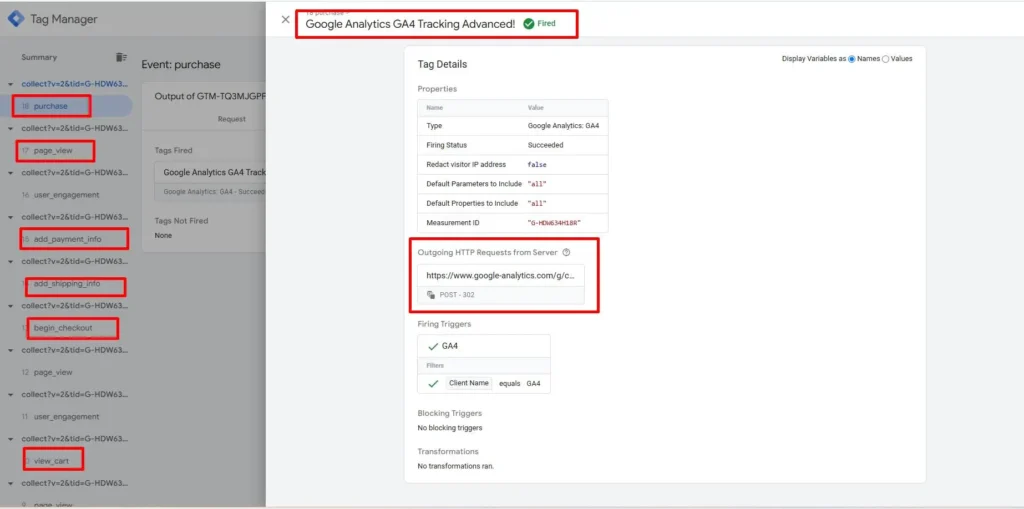This screenshot has height=509, width=1024.
Task: Click the Client Name variable chip
Action: point(469,384)
